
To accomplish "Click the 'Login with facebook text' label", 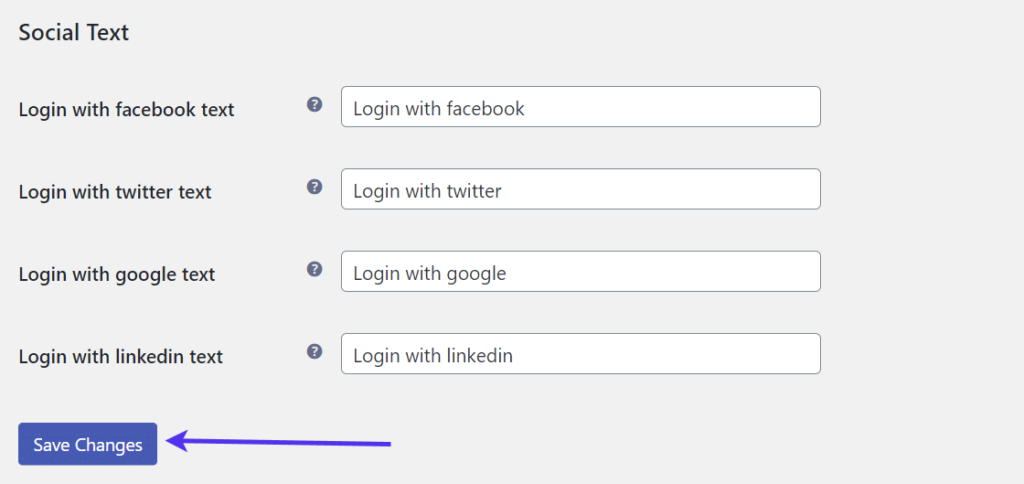I will [x=126, y=109].
